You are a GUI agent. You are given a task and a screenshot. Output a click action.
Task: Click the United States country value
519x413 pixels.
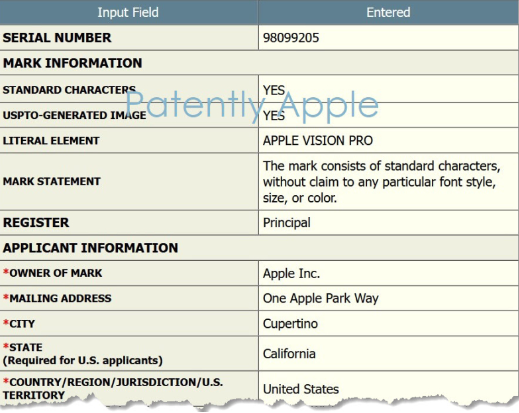pyautogui.click(x=301, y=389)
